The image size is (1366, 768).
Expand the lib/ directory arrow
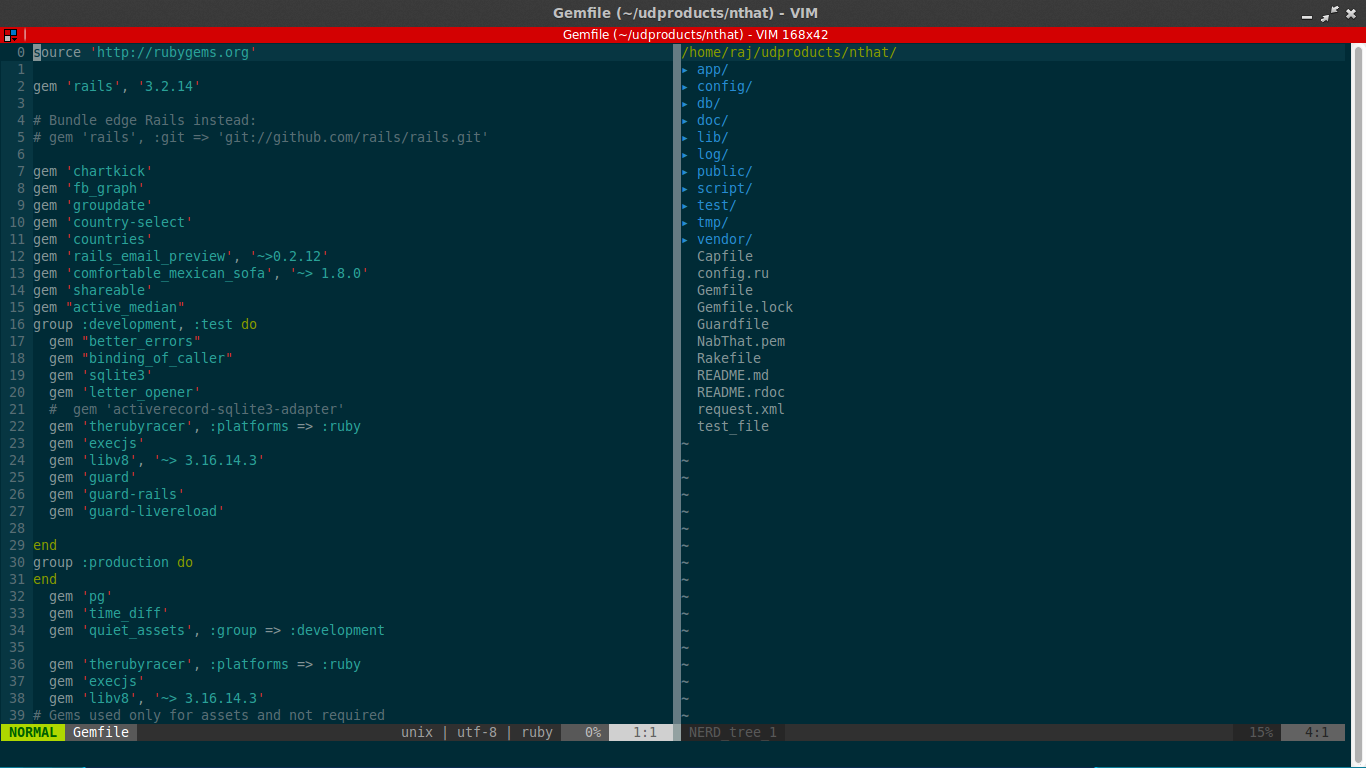point(685,137)
